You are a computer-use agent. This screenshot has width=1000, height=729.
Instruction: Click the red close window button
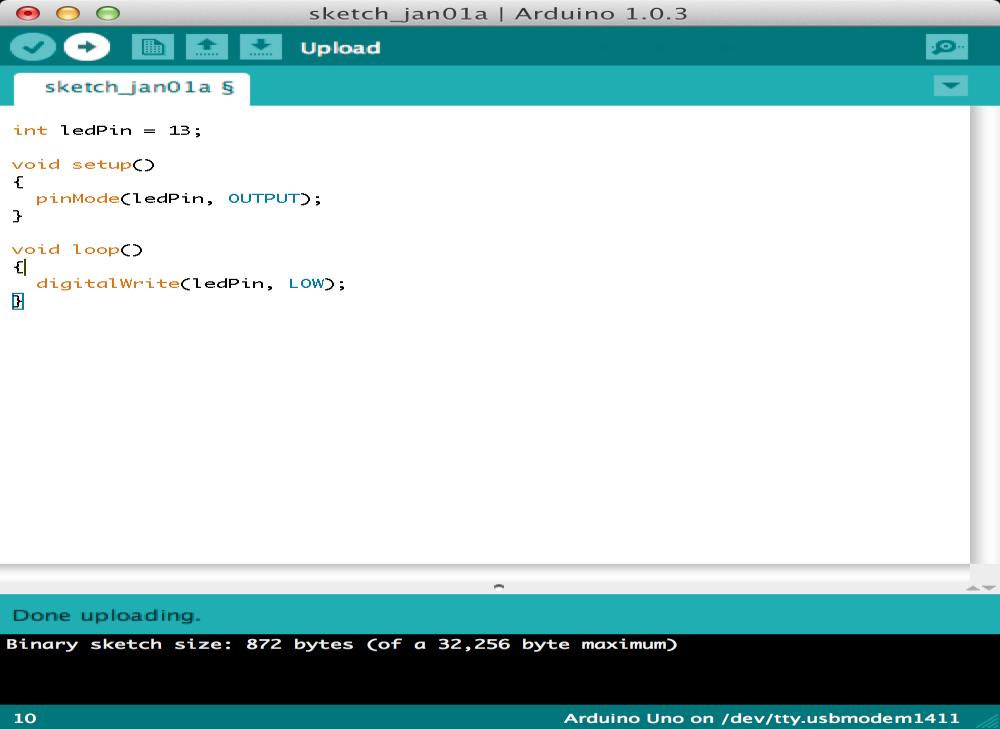[27, 13]
